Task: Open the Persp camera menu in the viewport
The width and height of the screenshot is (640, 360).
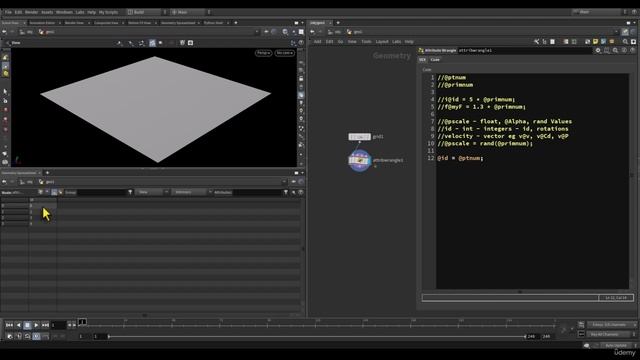Action: (263, 53)
